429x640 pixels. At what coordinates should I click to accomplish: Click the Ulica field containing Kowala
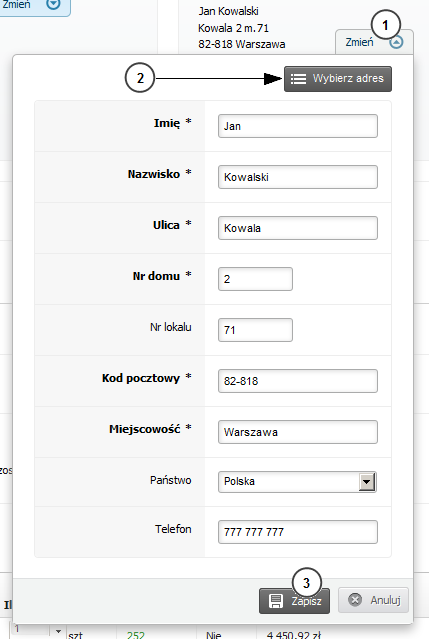pos(298,228)
